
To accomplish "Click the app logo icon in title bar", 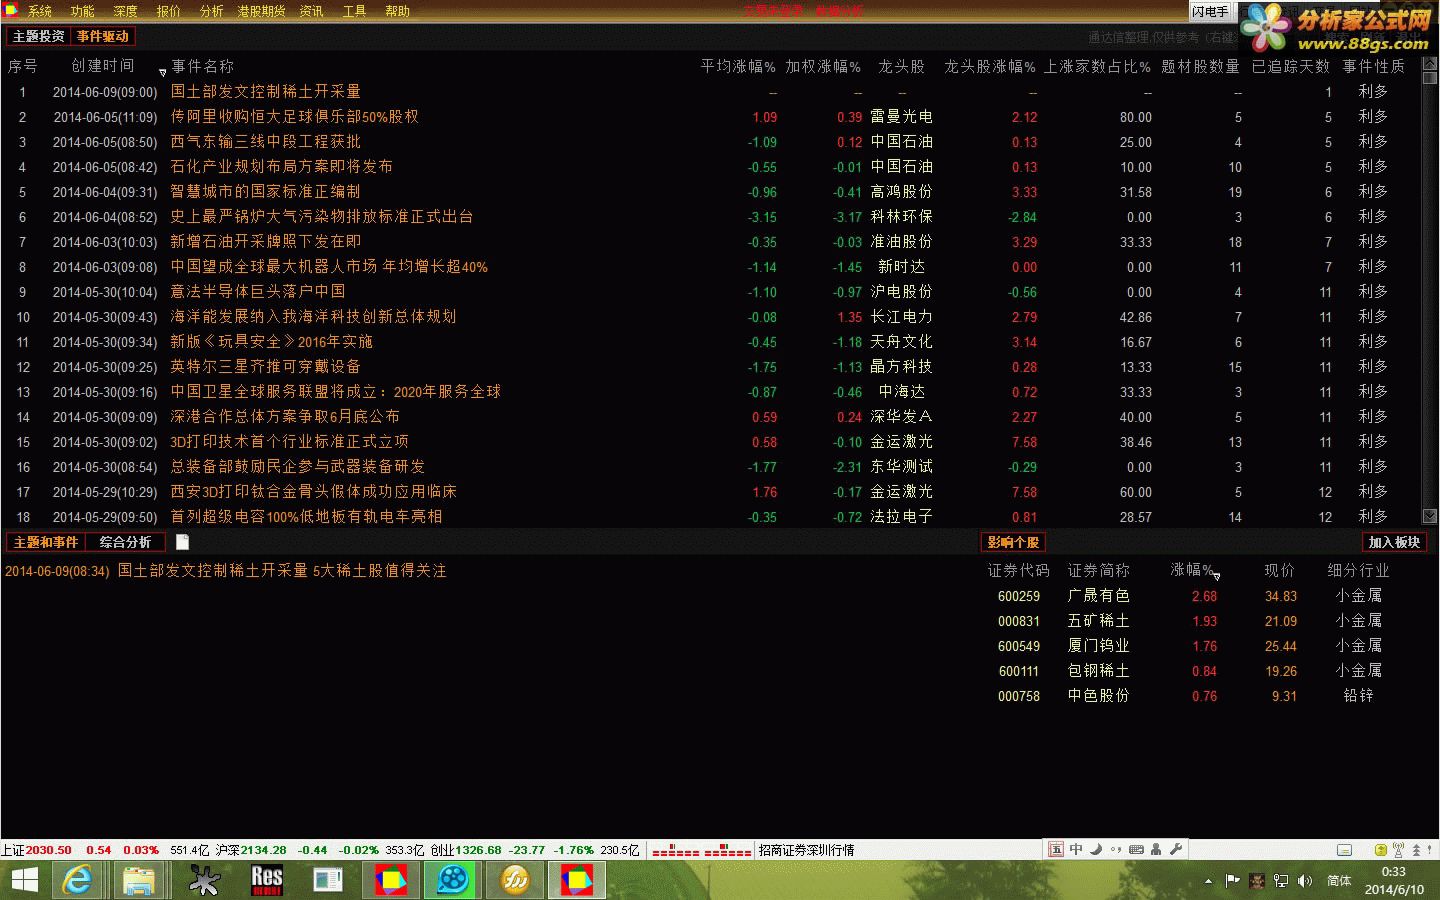I will (11, 10).
